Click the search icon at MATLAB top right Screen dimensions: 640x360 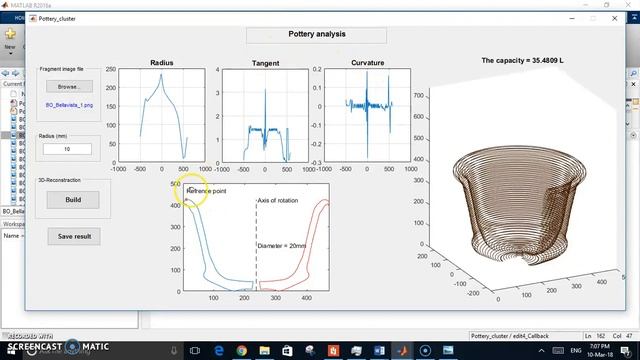click(633, 73)
